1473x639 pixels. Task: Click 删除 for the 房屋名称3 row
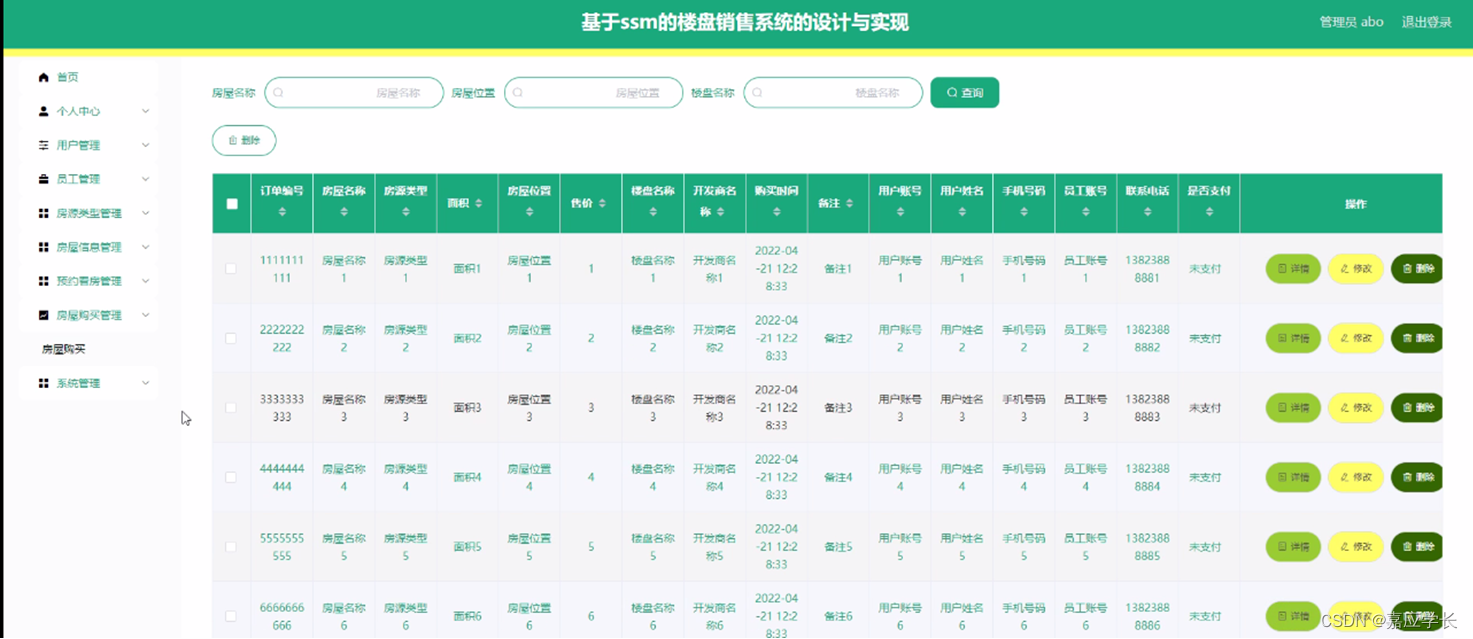coord(1417,408)
